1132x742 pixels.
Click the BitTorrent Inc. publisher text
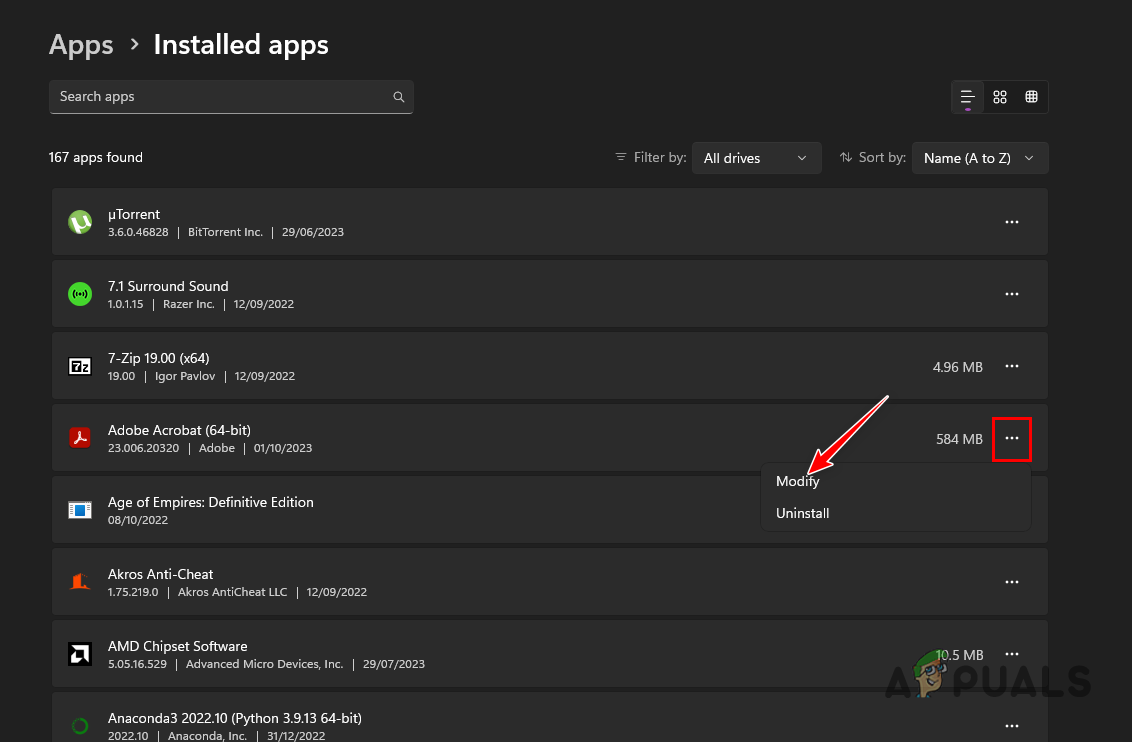click(225, 232)
